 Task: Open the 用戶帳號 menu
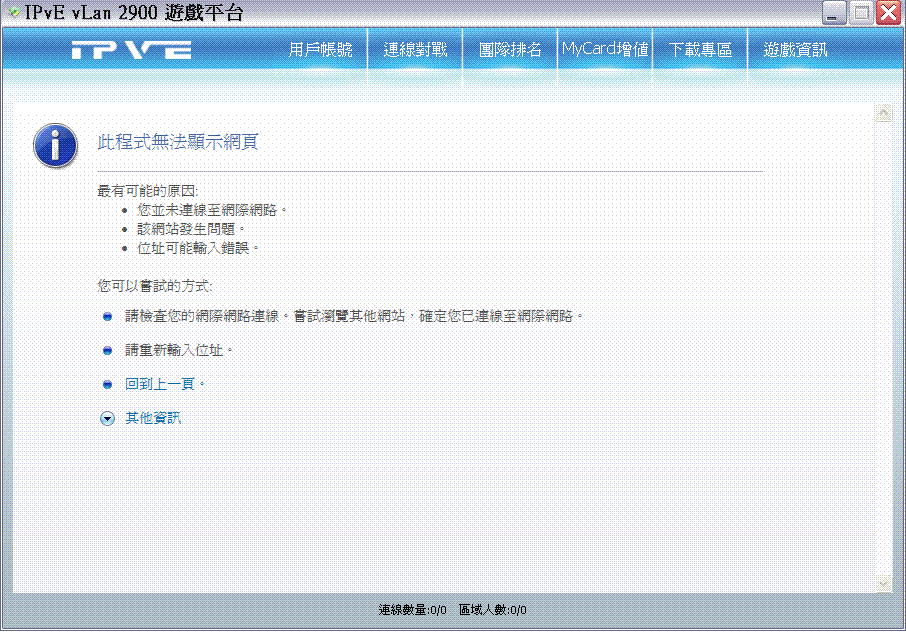tap(320, 50)
